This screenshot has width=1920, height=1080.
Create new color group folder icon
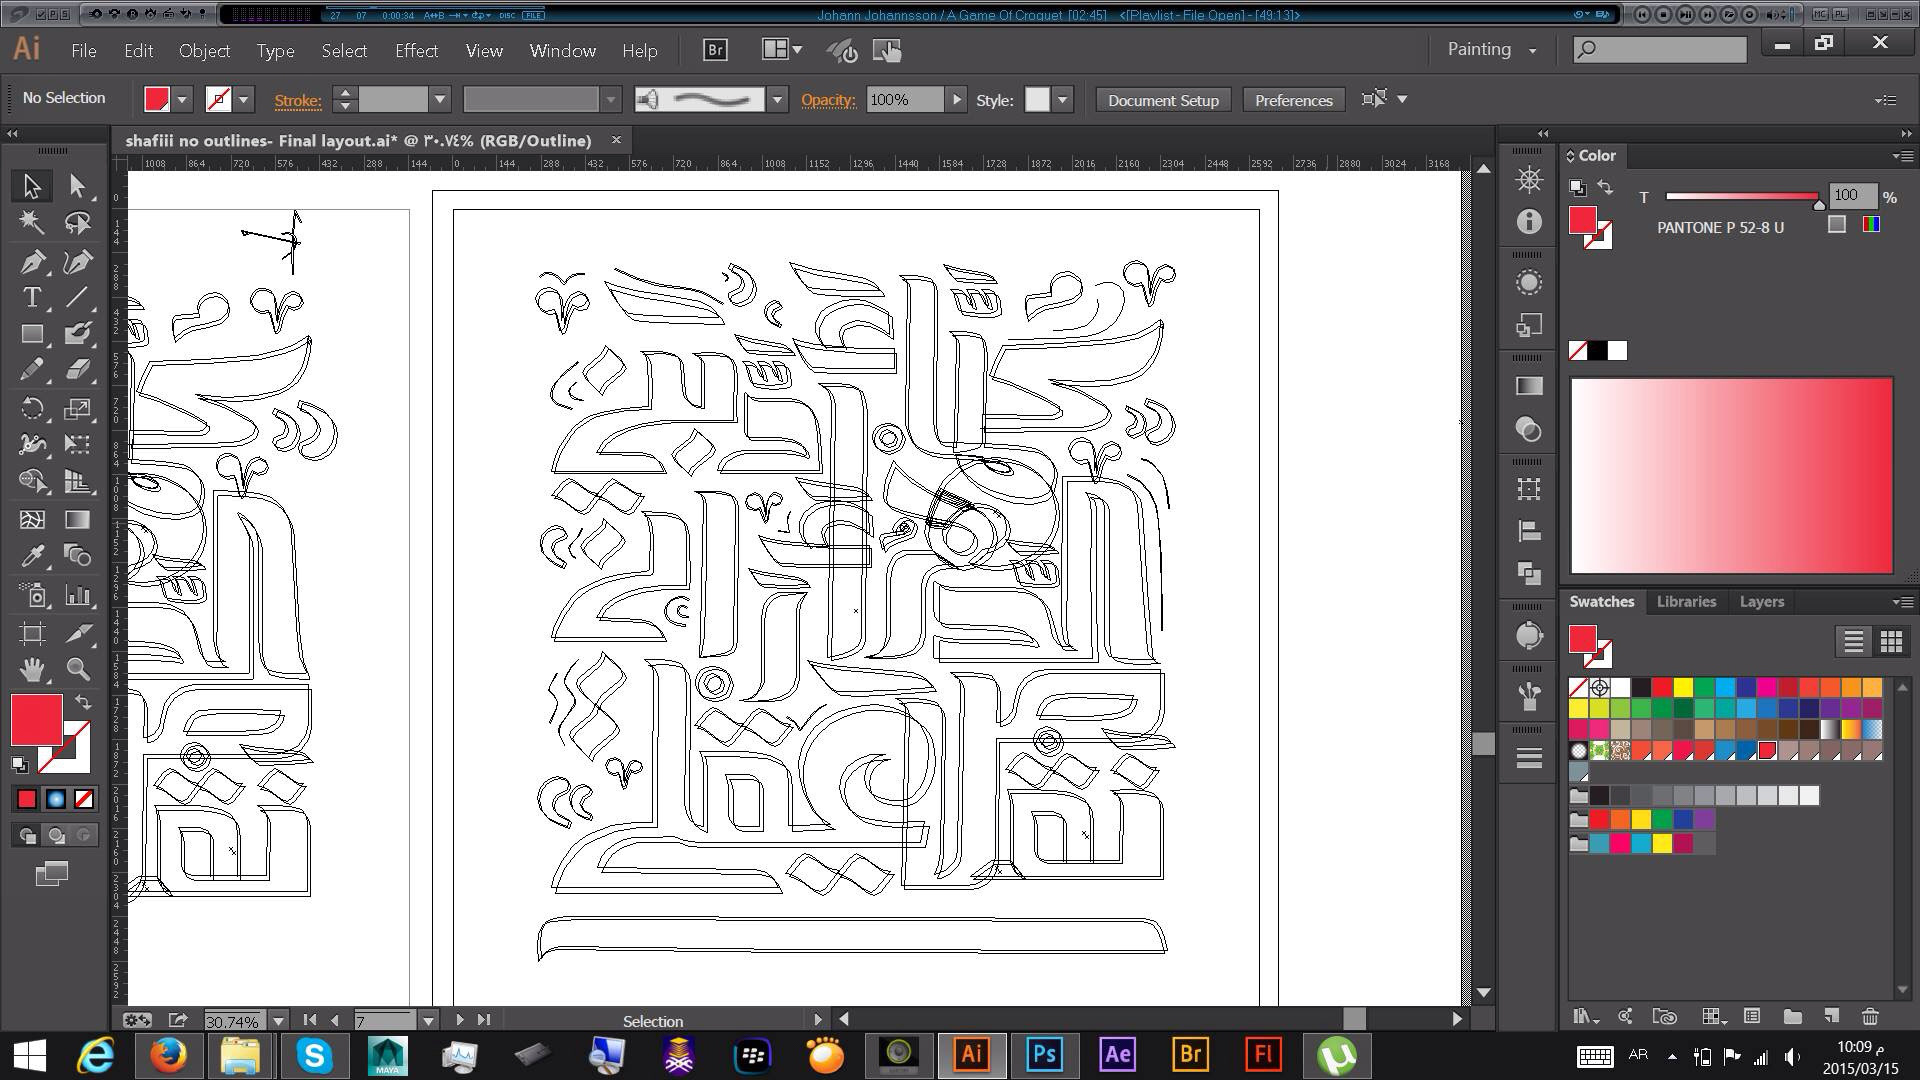pyautogui.click(x=1792, y=1016)
